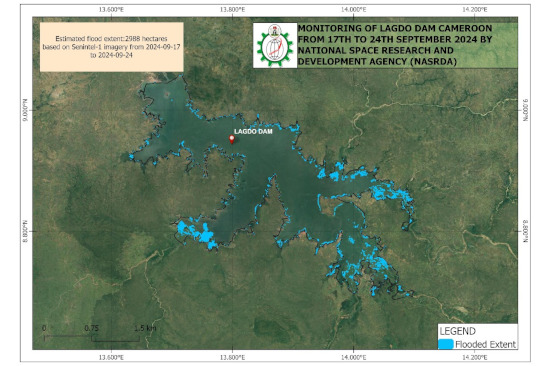Click the bottom 14.200°E longitude label
This screenshot has width=550, height=366.
pos(475,358)
